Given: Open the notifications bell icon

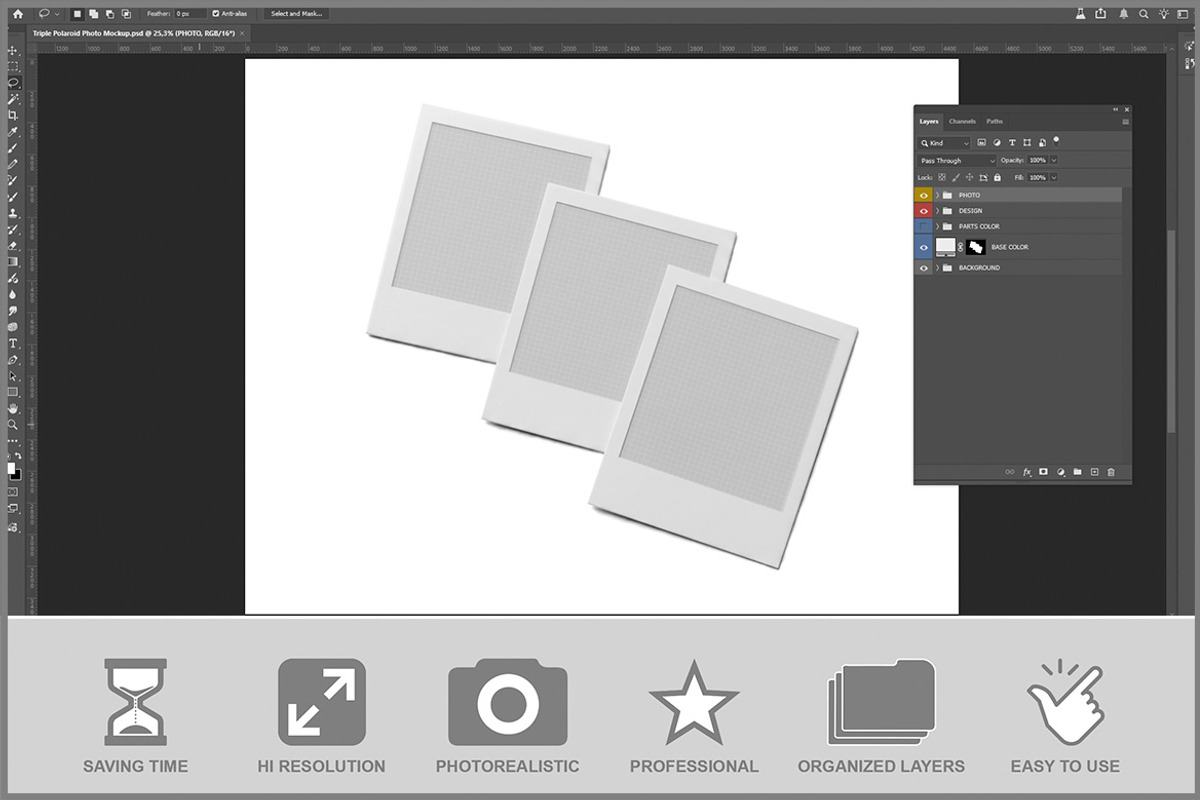Looking at the screenshot, I should pyautogui.click(x=1124, y=14).
